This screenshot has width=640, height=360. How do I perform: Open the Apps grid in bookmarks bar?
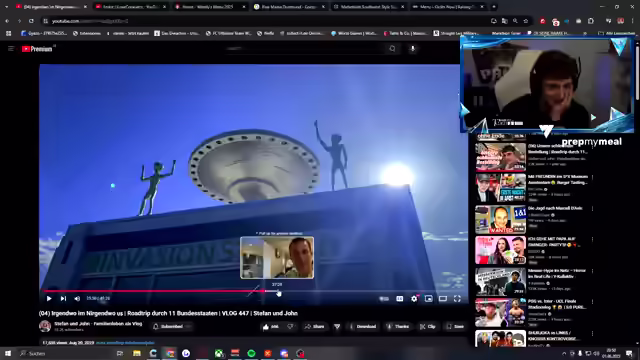(9, 33)
